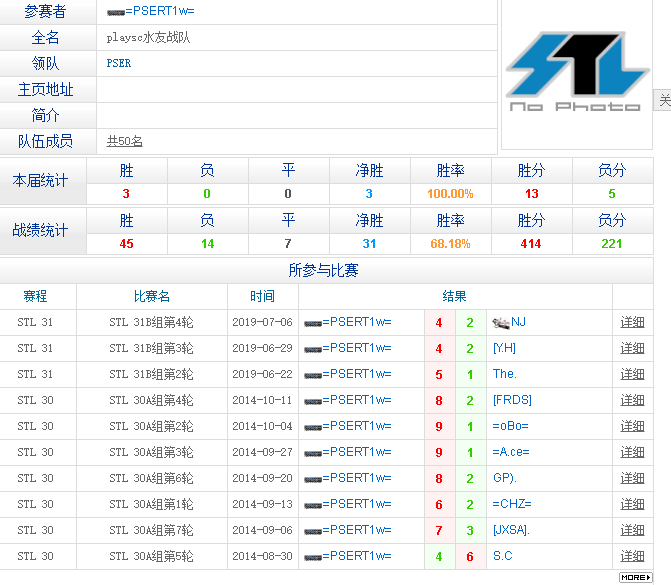This screenshot has width=671, height=585.
Task: Click the playsc水友战队 full name text
Action: click(x=148, y=38)
